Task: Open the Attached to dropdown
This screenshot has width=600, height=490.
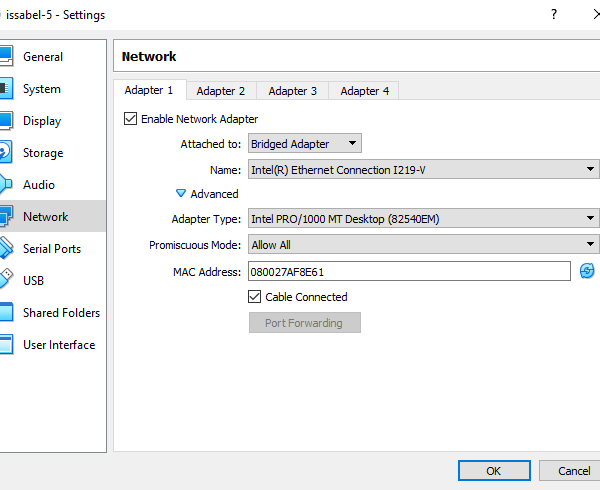Action: coord(304,144)
